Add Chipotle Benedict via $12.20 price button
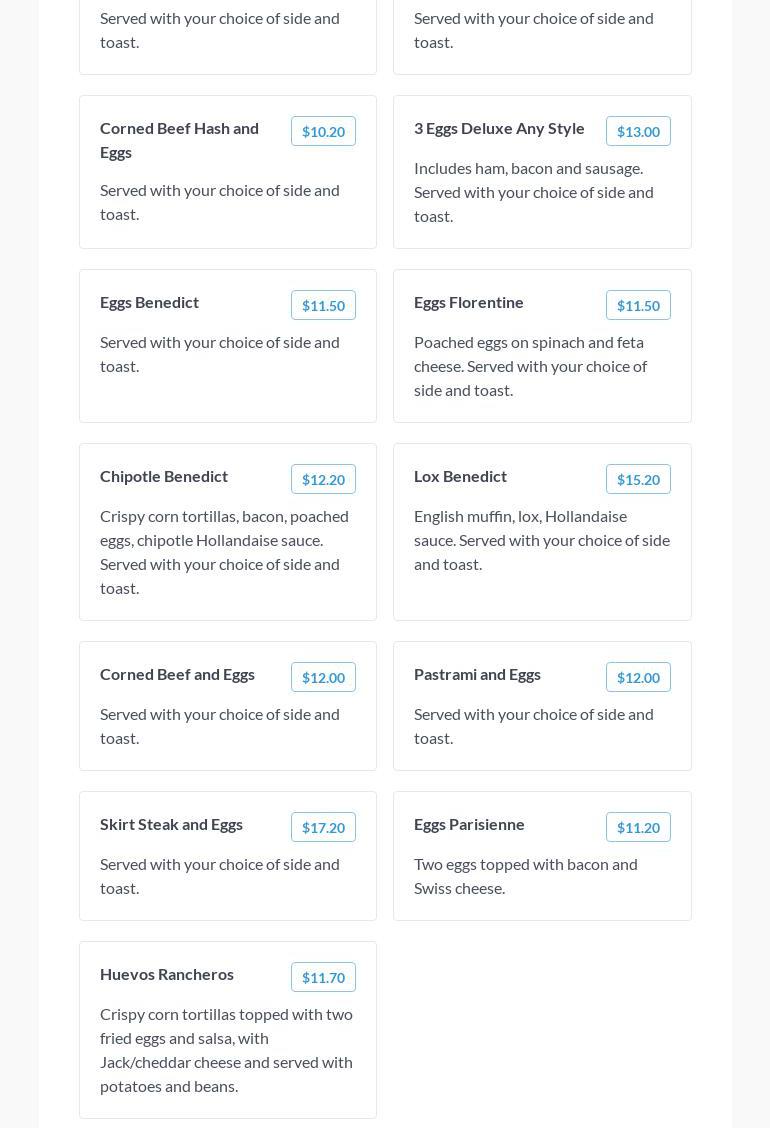The width and height of the screenshot is (770, 1128). pyautogui.click(x=323, y=479)
